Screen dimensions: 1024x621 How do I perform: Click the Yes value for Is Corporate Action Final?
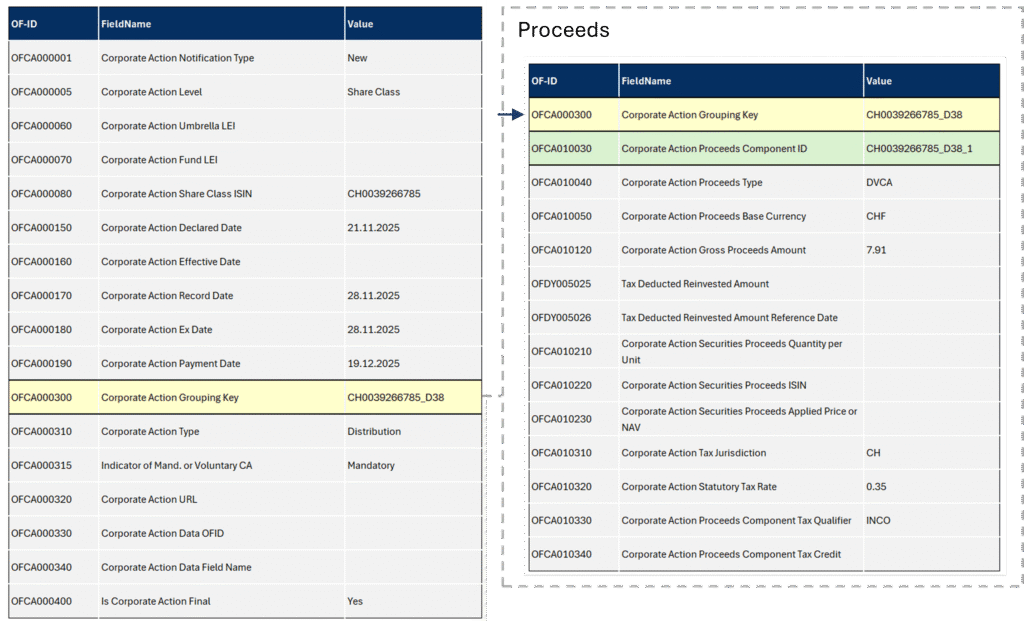click(355, 602)
